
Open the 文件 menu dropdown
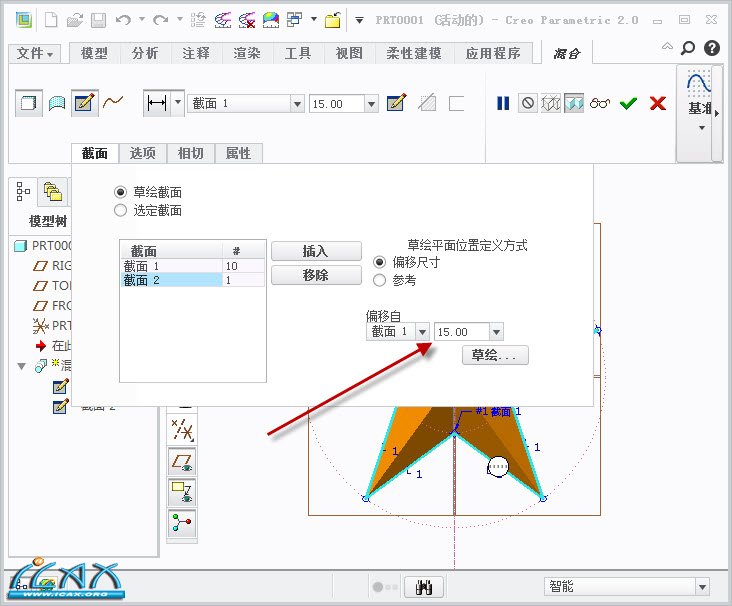coord(35,54)
